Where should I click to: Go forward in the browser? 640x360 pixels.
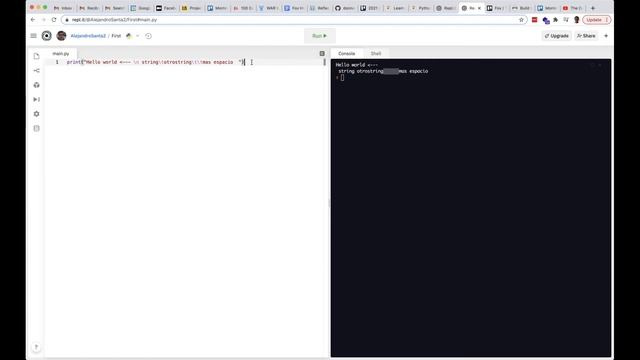(x=44, y=20)
